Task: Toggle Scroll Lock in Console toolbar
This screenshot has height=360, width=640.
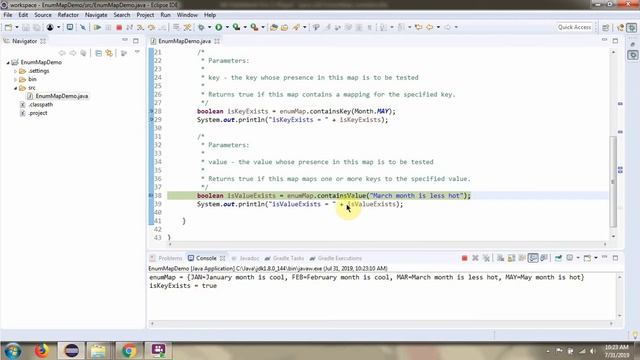Action: tap(511, 258)
